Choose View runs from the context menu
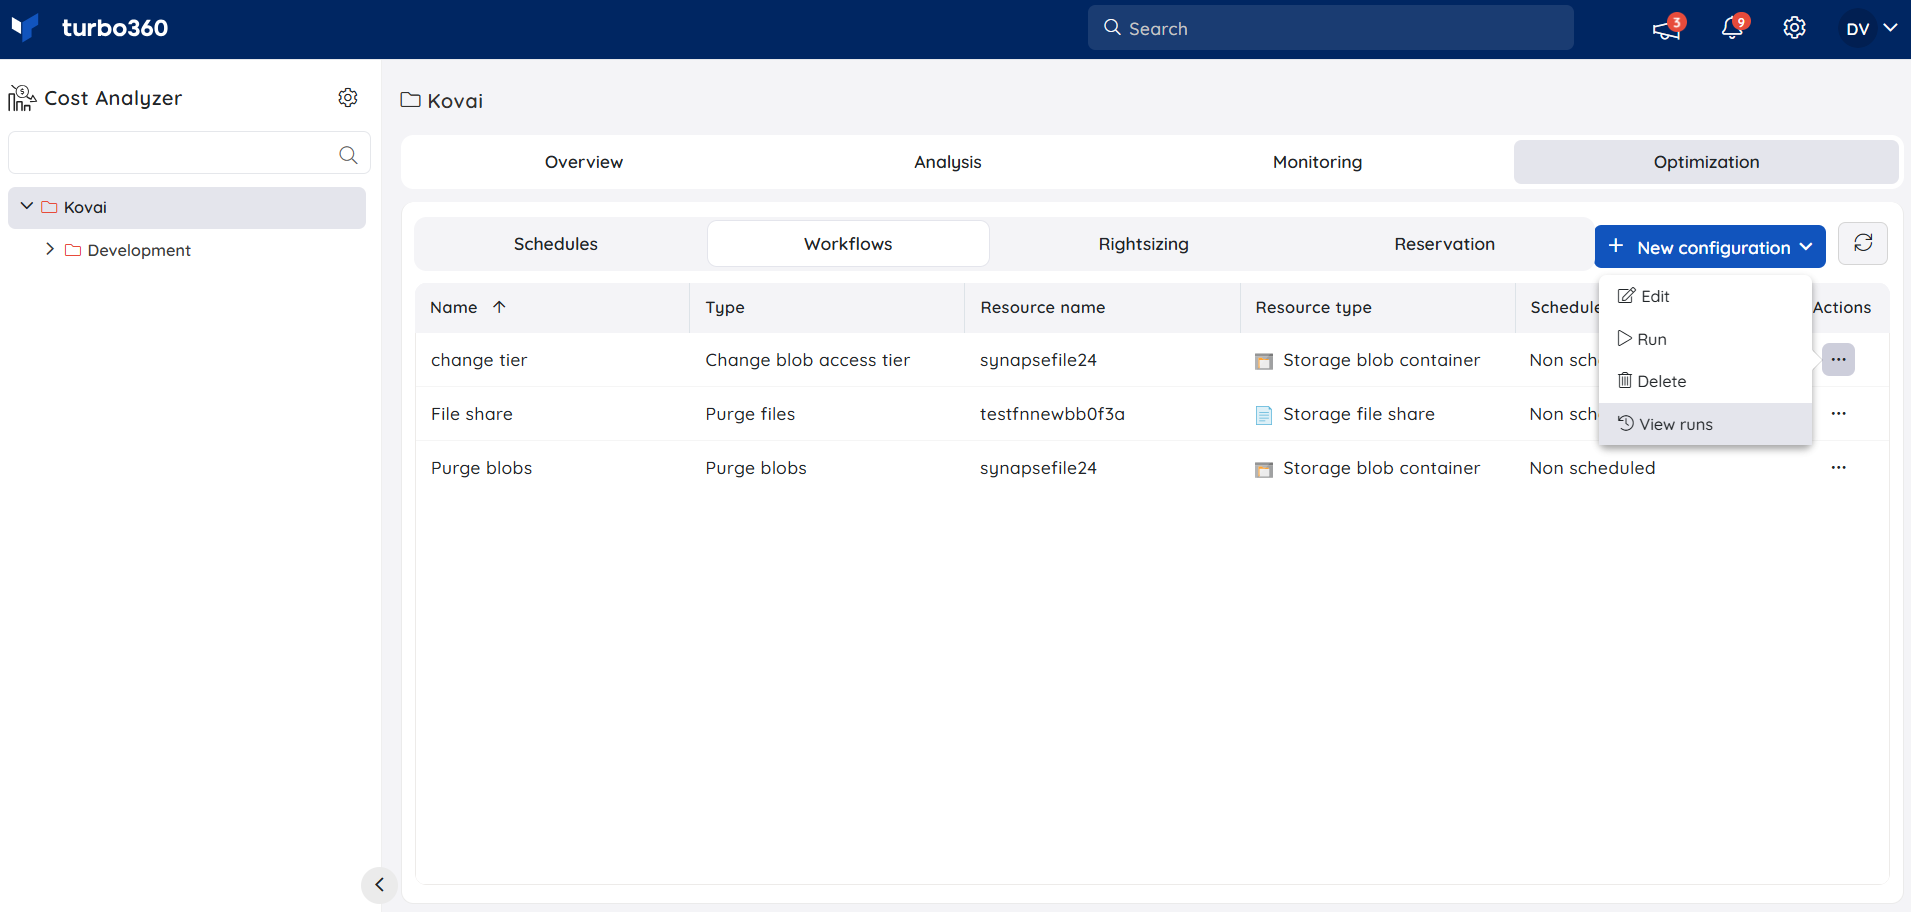Viewport: 1911px width, 912px height. click(1705, 424)
